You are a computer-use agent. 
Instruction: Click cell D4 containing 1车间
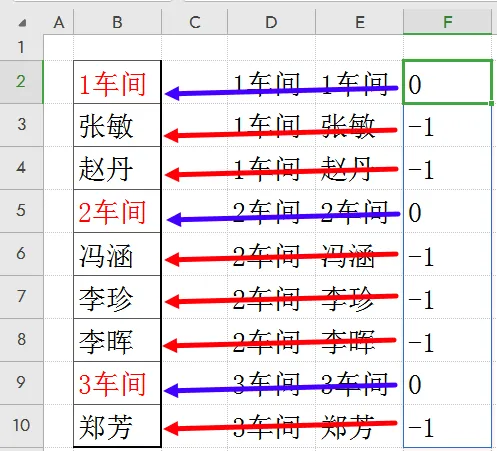coord(271,168)
